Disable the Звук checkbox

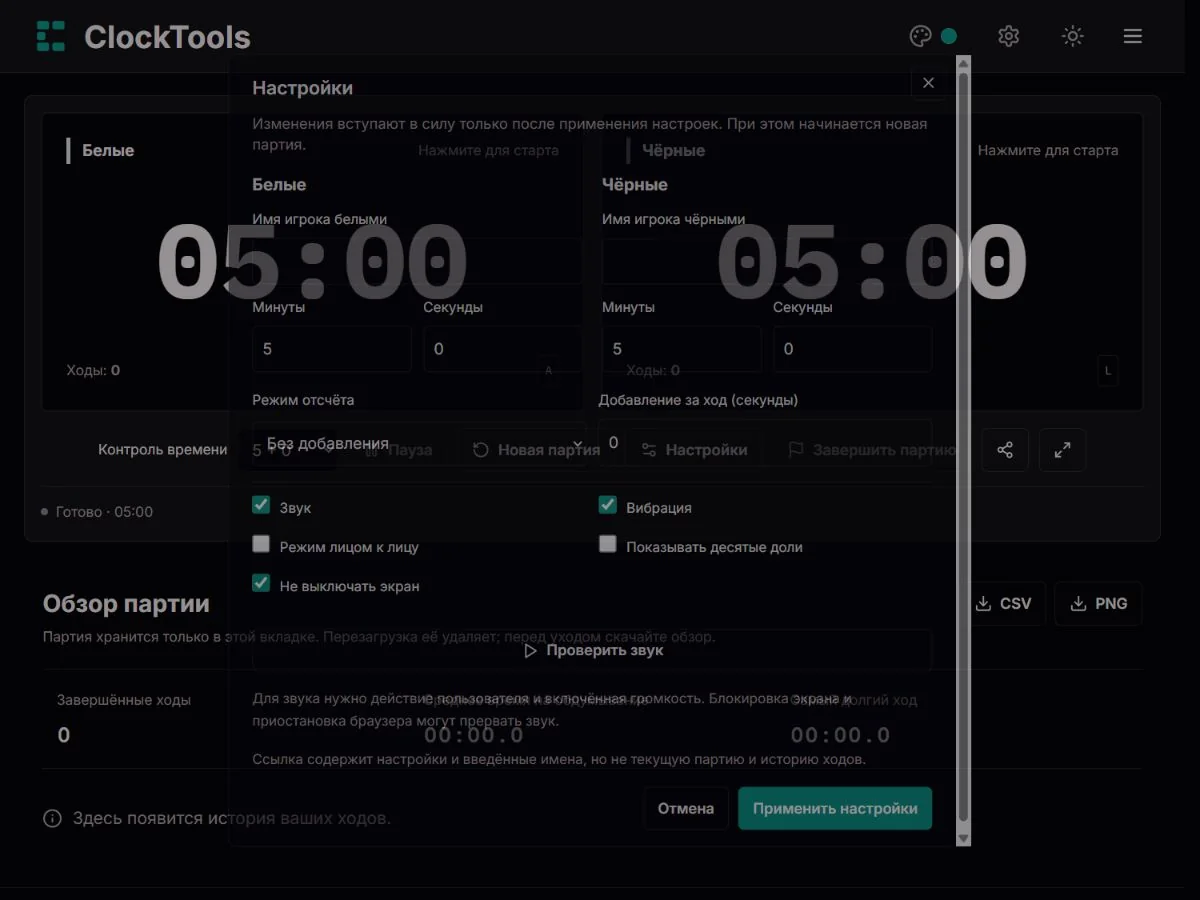(x=261, y=506)
